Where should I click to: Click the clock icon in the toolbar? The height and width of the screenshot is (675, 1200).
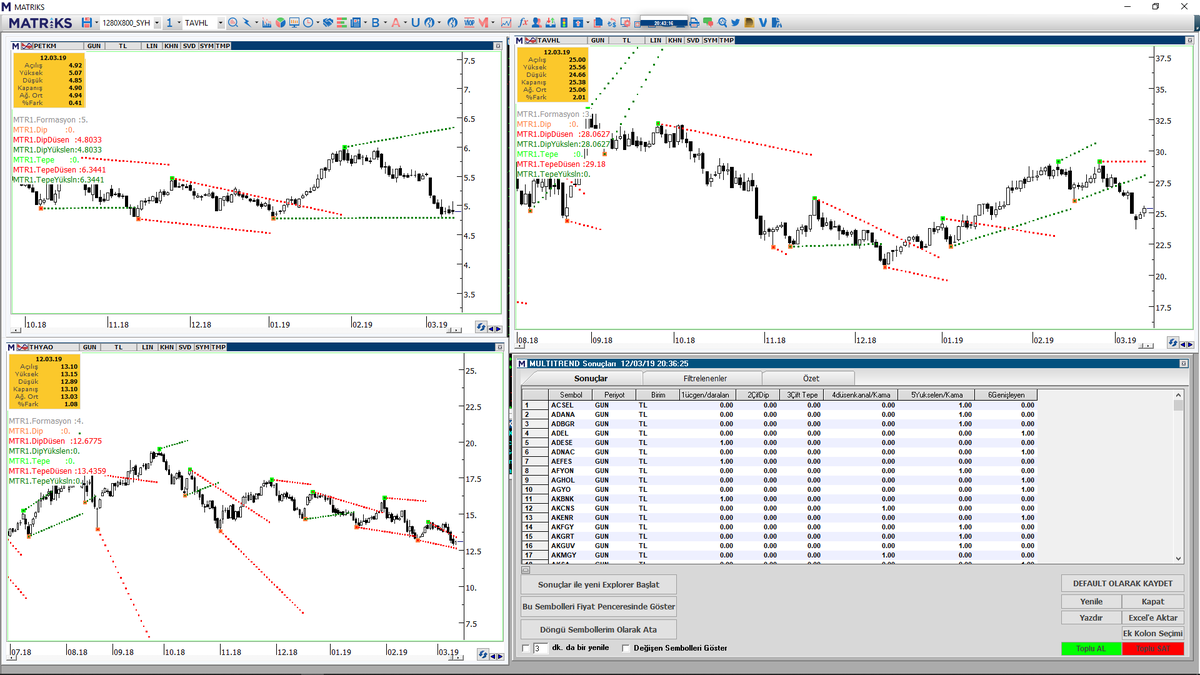[x=308, y=22]
